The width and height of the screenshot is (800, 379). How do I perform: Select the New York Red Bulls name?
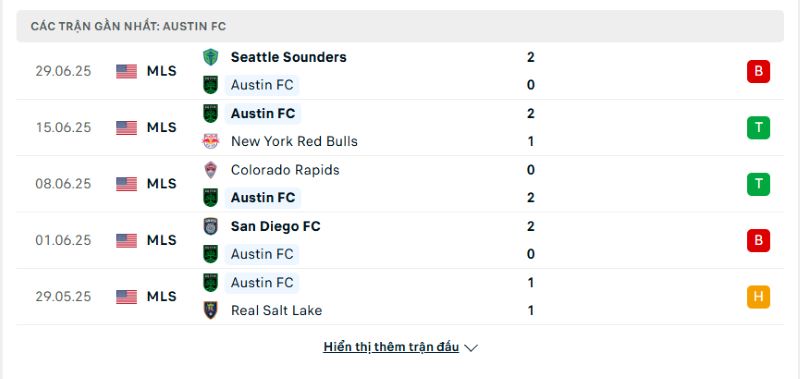[294, 141]
